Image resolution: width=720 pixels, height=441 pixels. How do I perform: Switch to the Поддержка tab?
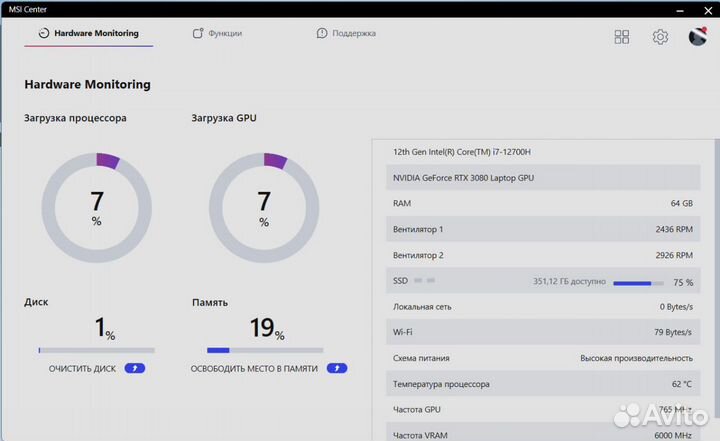click(353, 33)
